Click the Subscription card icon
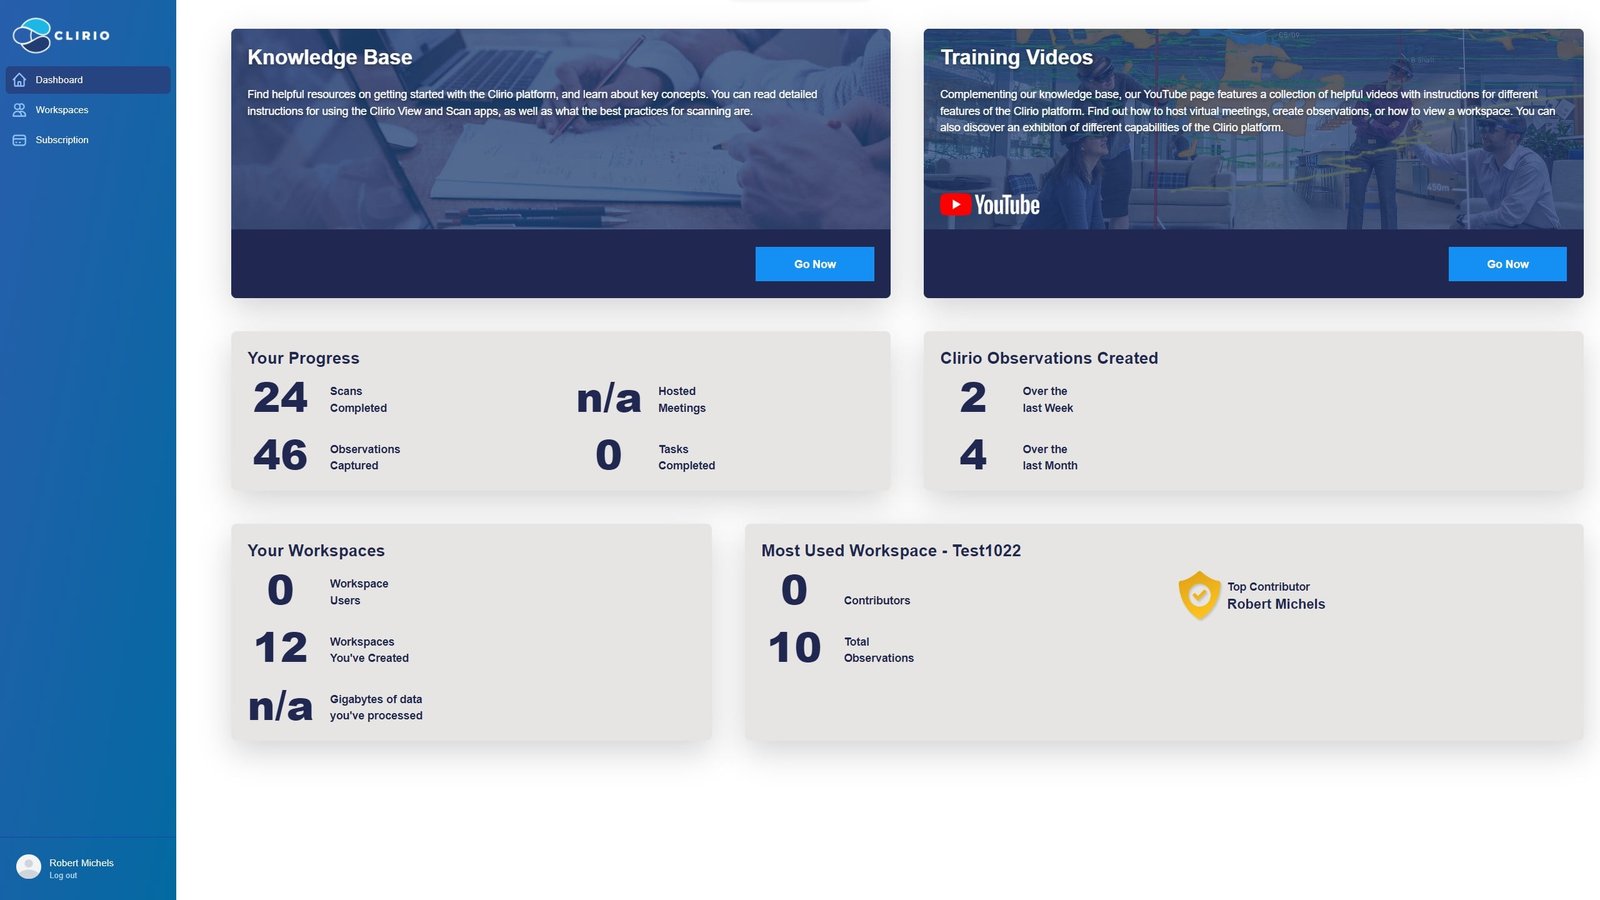 tap(19, 140)
